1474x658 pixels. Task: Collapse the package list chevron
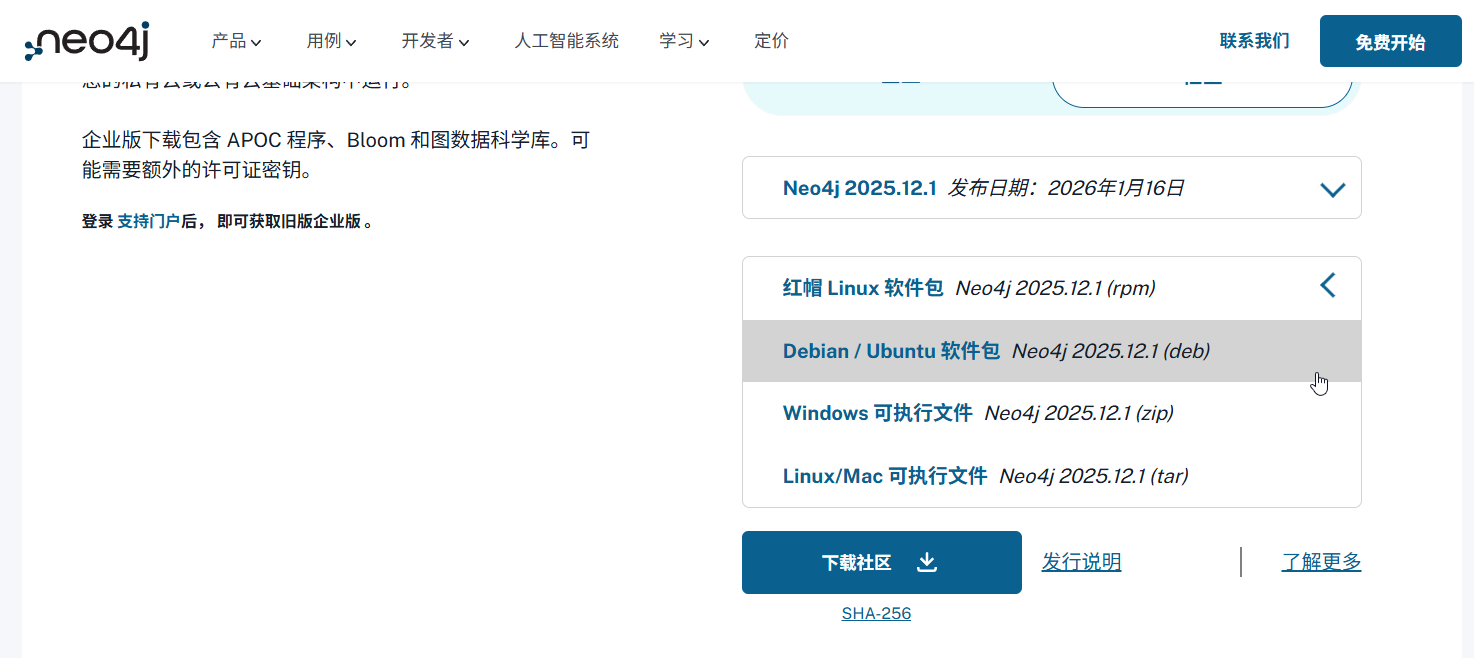pyautogui.click(x=1328, y=285)
